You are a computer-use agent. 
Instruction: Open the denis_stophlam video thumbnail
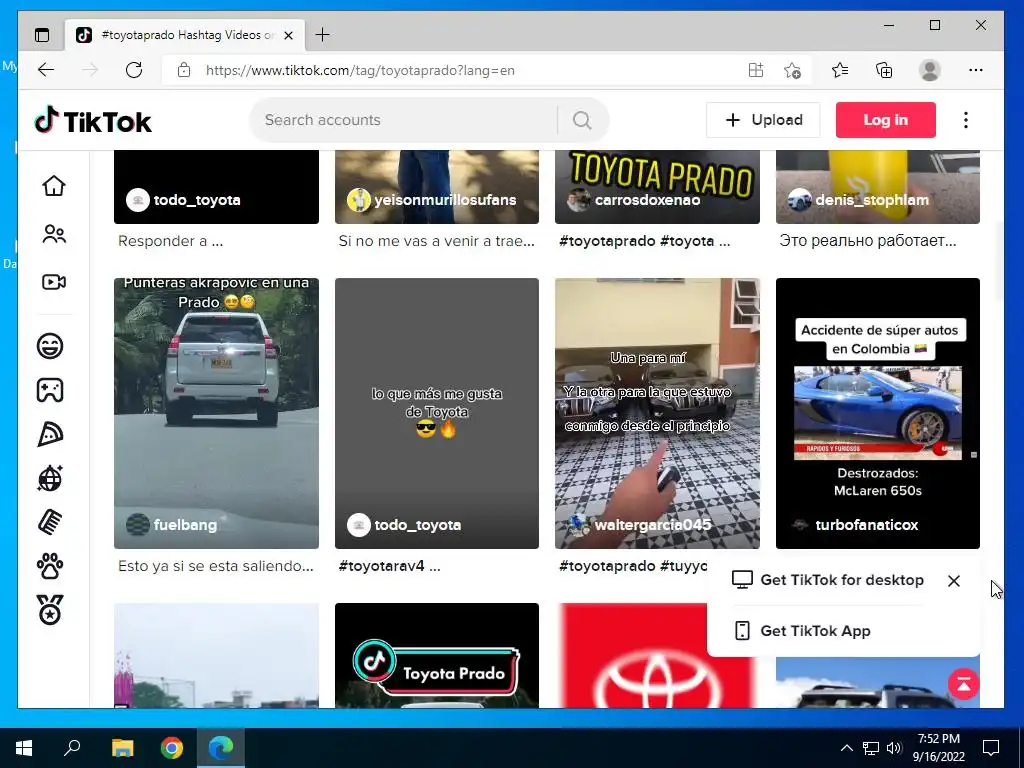click(878, 187)
